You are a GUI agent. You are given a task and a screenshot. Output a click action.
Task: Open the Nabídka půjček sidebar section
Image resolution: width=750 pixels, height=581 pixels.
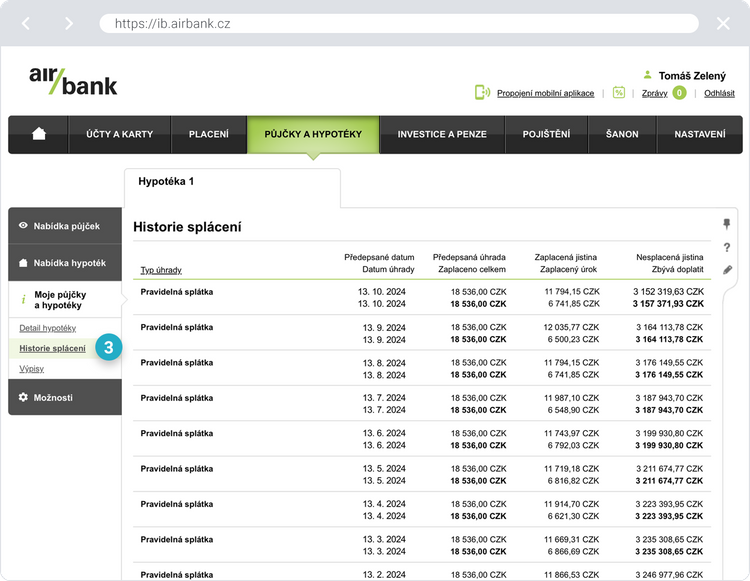click(x=65, y=226)
